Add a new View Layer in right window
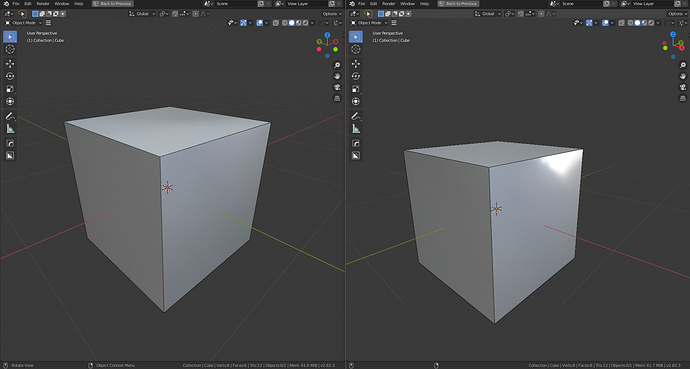The height and width of the screenshot is (369, 690). coord(678,4)
